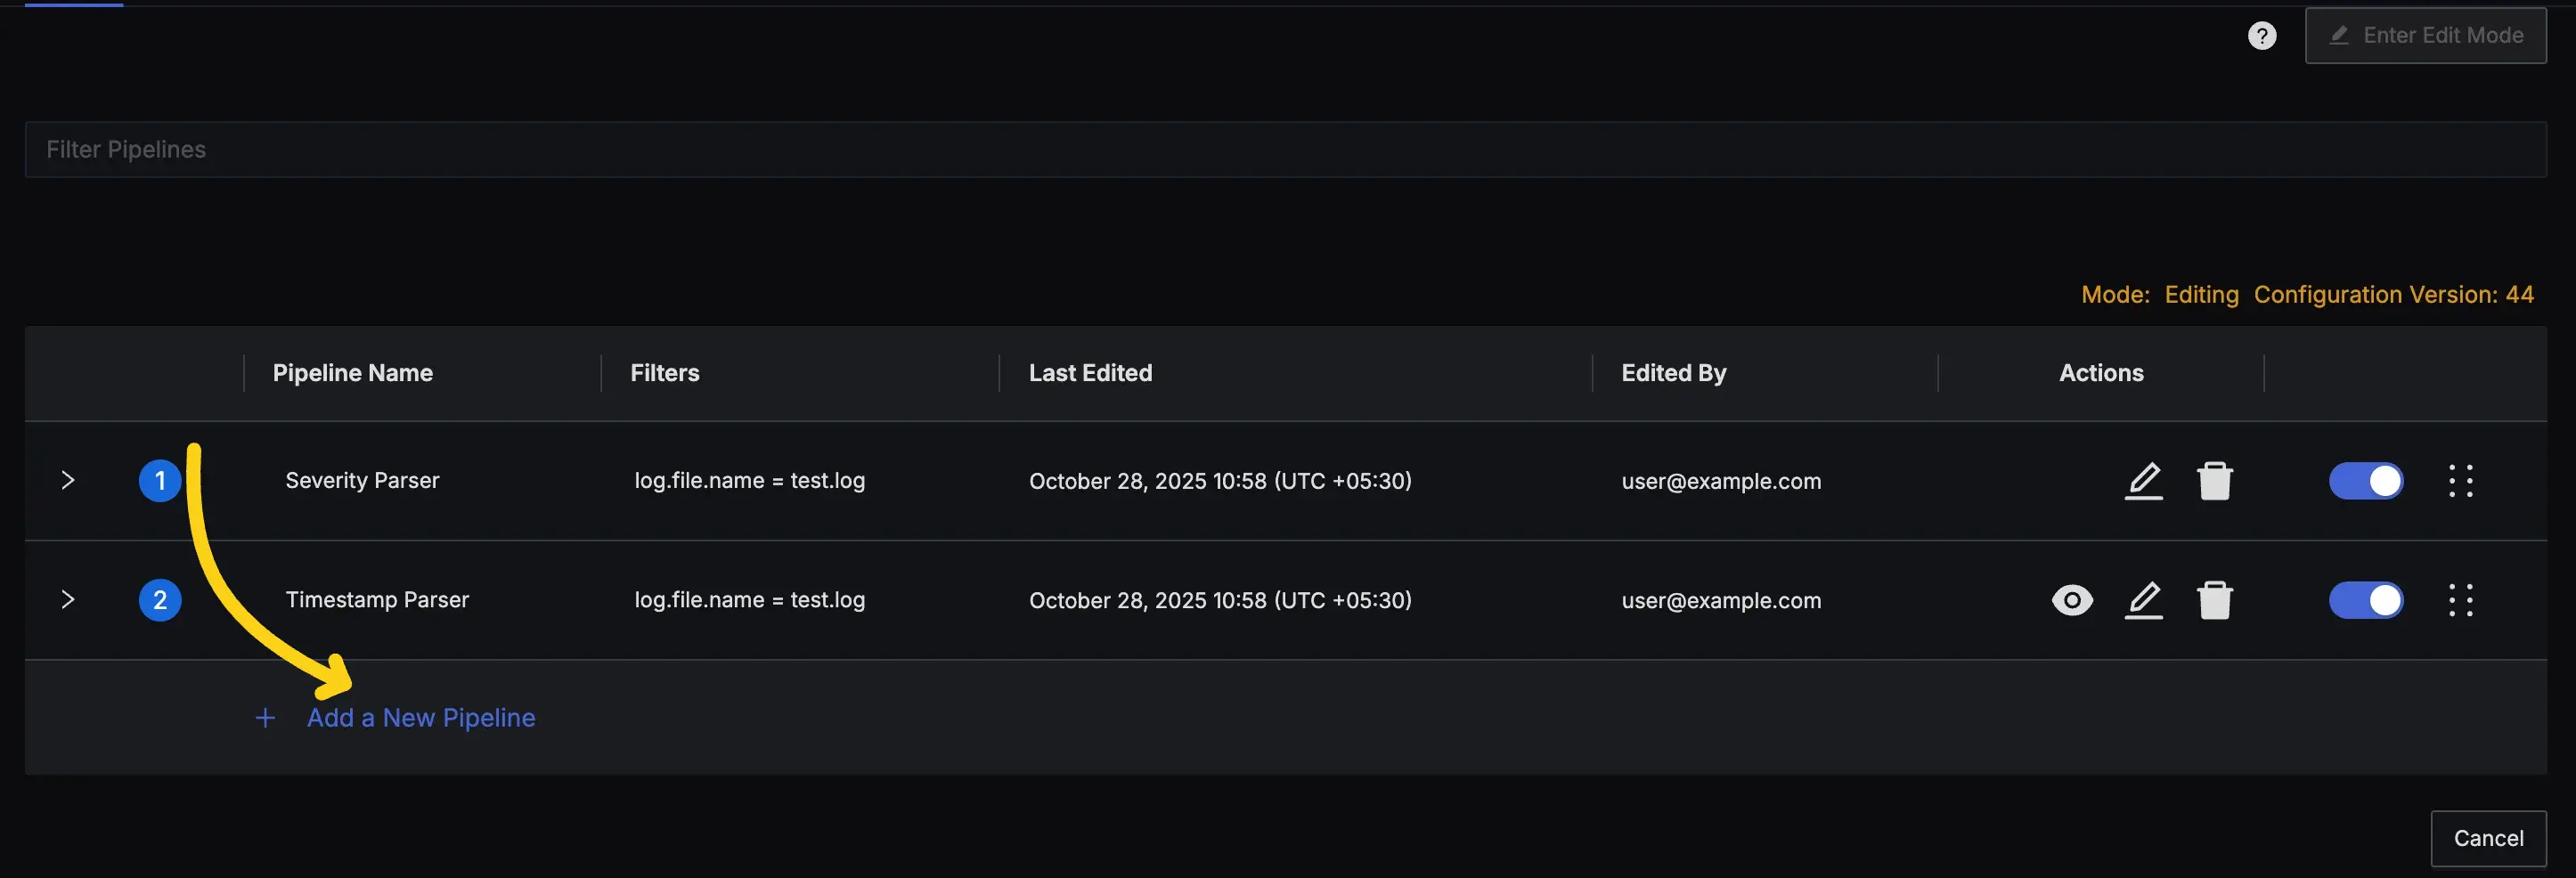Click the eye preview icon for Timestamp Parser

pyautogui.click(x=2071, y=600)
